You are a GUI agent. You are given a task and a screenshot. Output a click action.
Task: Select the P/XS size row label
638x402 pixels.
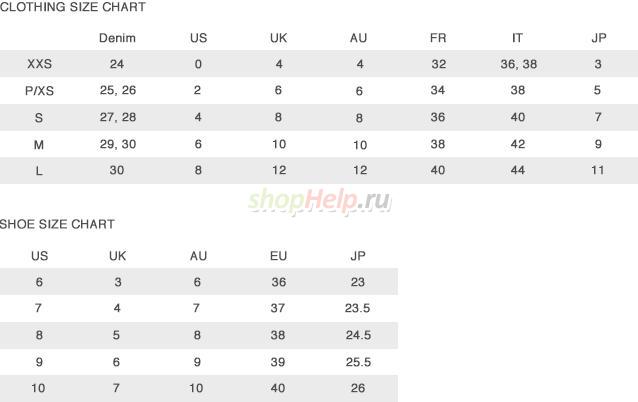click(x=39, y=90)
